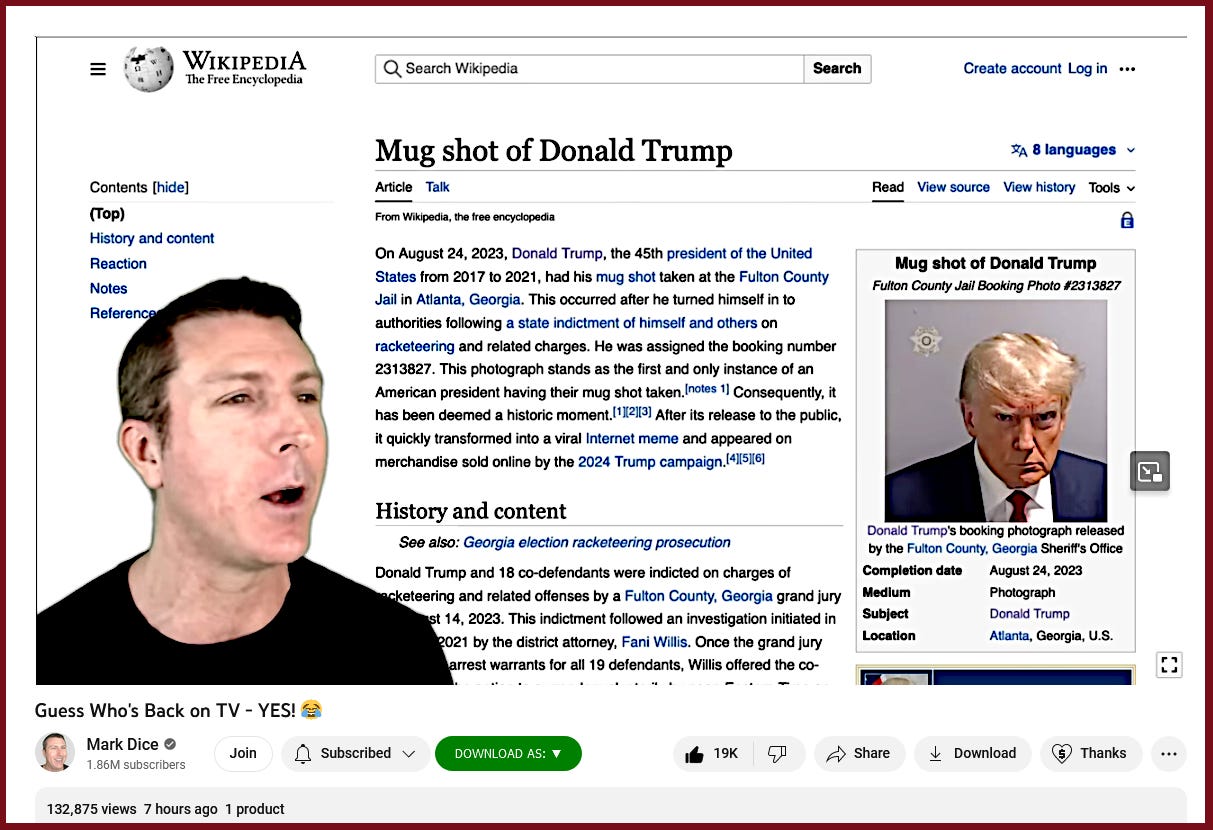Hide the Contents sidebar
The width and height of the screenshot is (1213, 830).
171,187
